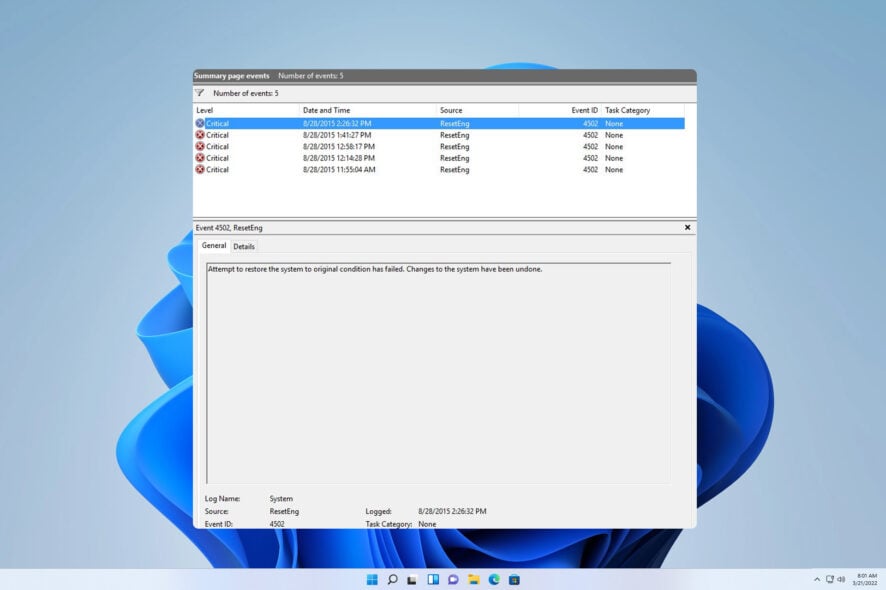886x590 pixels.
Task: Open the Widgets panel from taskbar
Action: 433,579
